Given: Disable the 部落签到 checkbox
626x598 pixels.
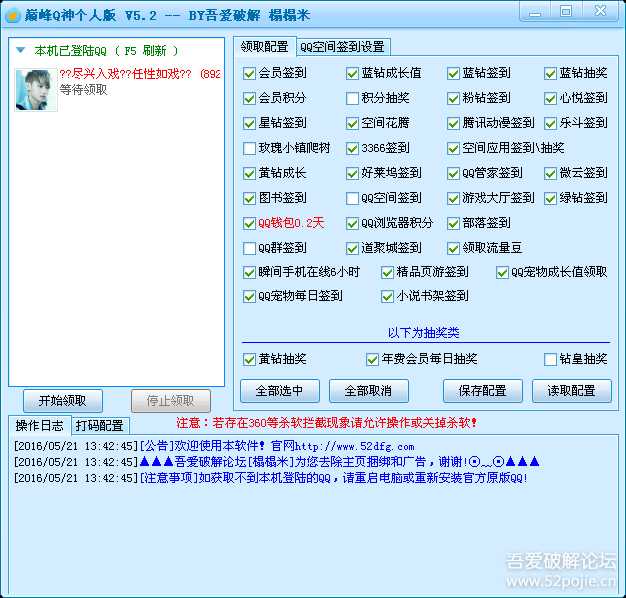Looking at the screenshot, I should coord(453,223).
